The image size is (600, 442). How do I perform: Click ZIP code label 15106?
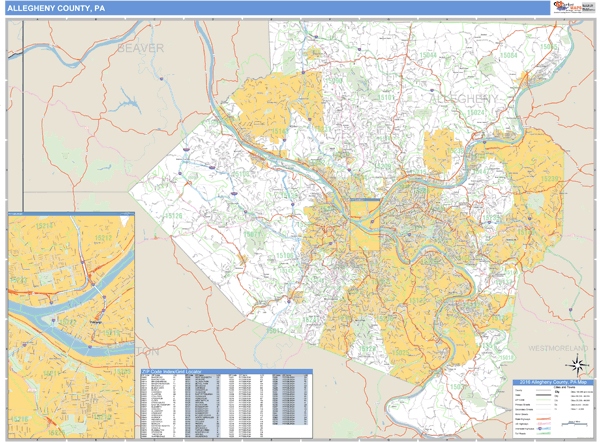click(285, 255)
